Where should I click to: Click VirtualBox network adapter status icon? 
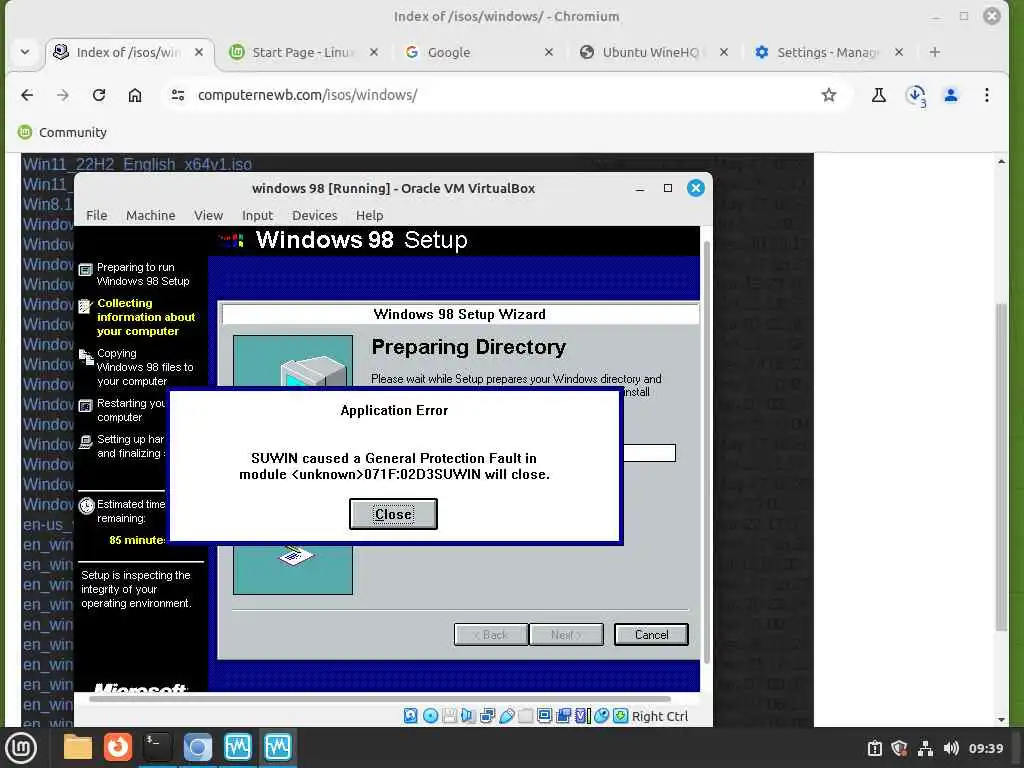(x=487, y=716)
